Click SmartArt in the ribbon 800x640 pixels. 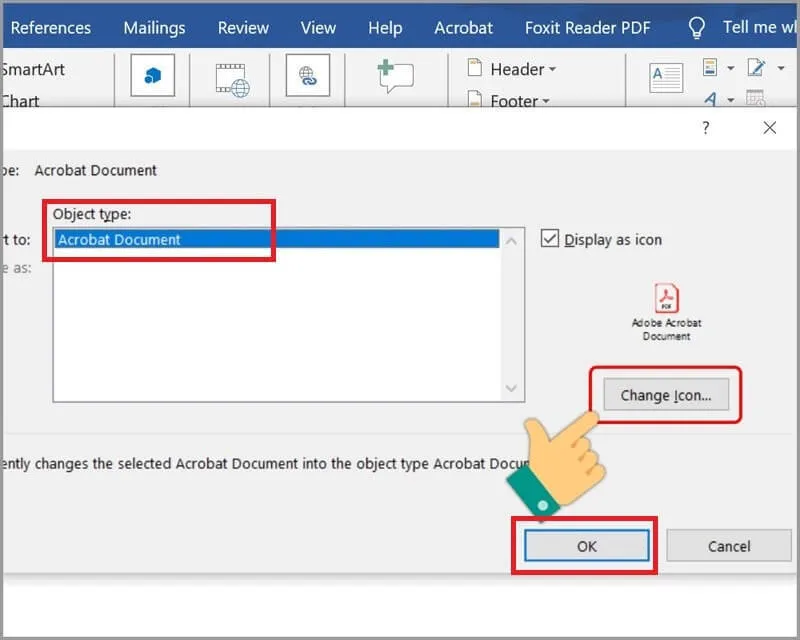click(32, 69)
